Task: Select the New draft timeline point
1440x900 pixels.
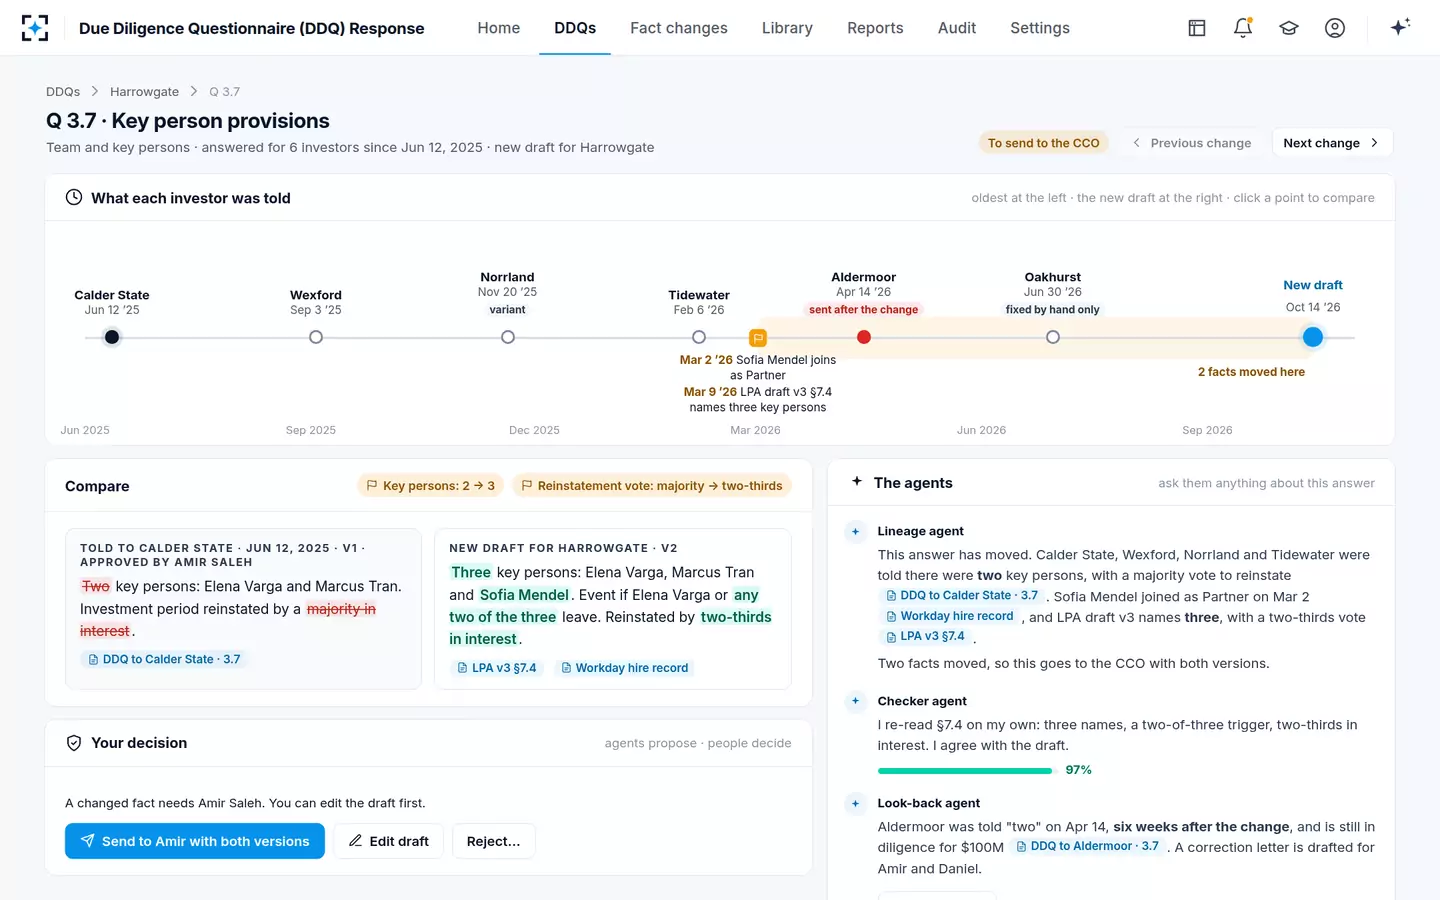Action: (1313, 337)
